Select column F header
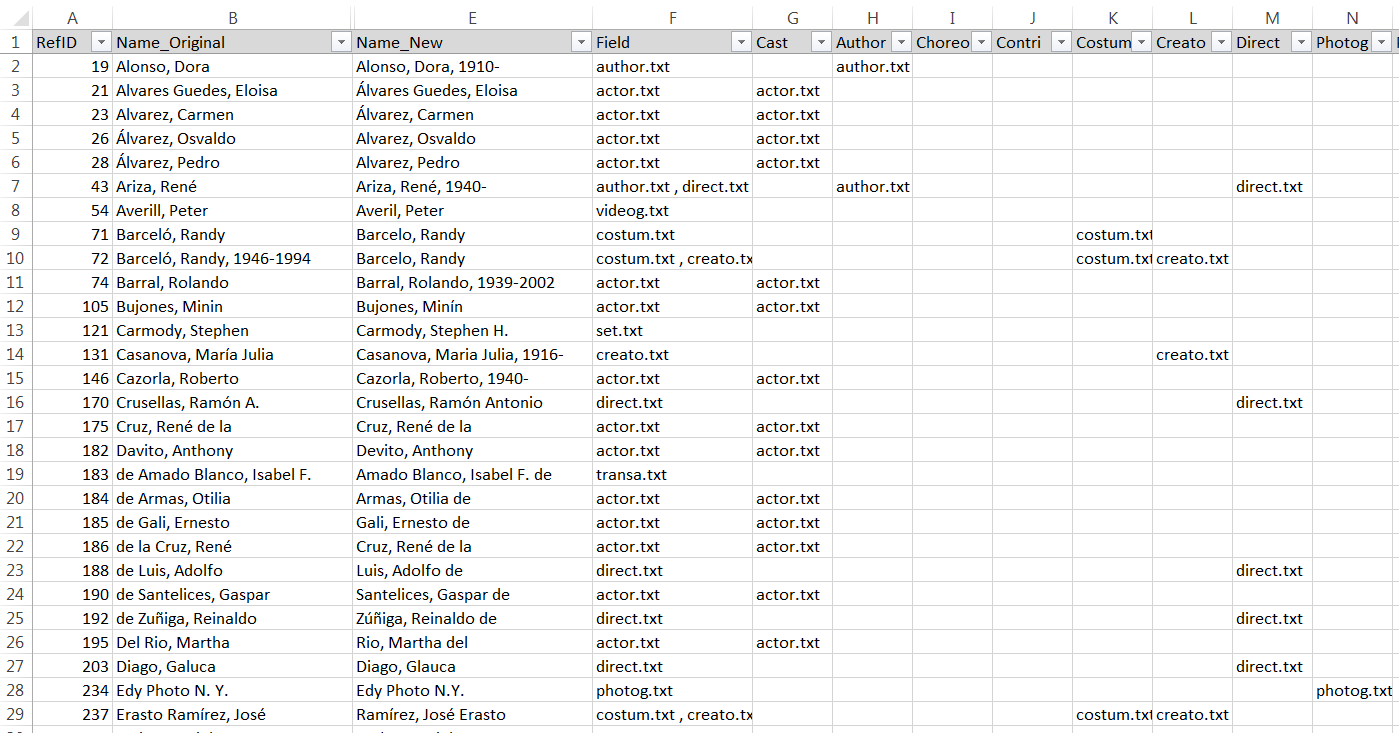This screenshot has height=733, width=1399. (672, 17)
